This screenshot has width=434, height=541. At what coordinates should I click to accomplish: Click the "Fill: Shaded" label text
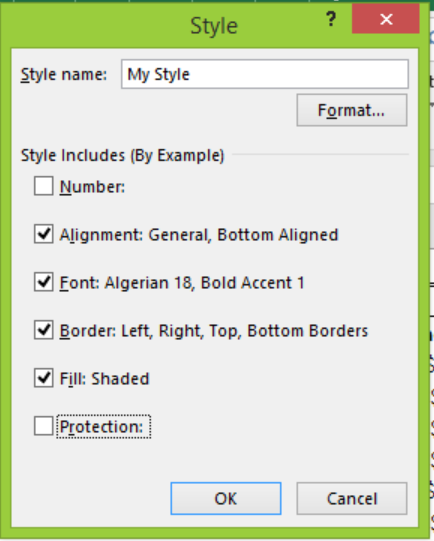pos(104,379)
